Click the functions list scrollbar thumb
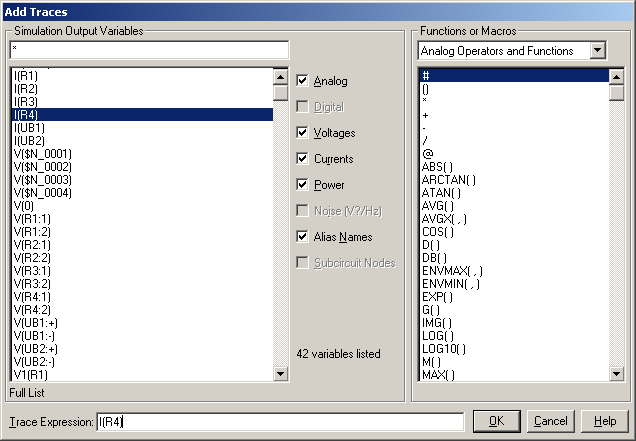The height and width of the screenshot is (441, 636). click(617, 92)
